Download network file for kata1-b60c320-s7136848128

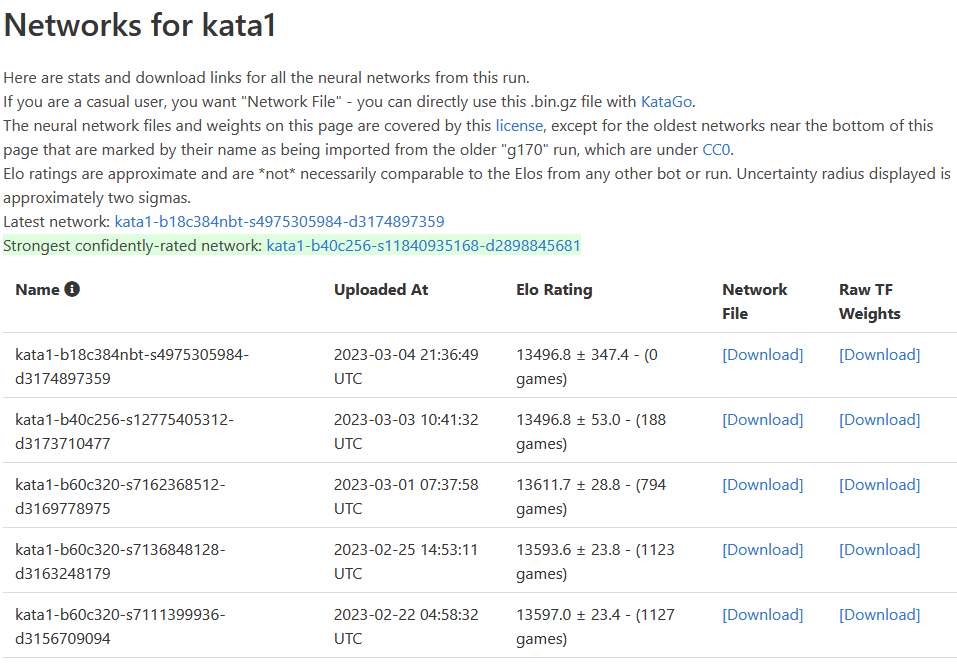coord(762,550)
